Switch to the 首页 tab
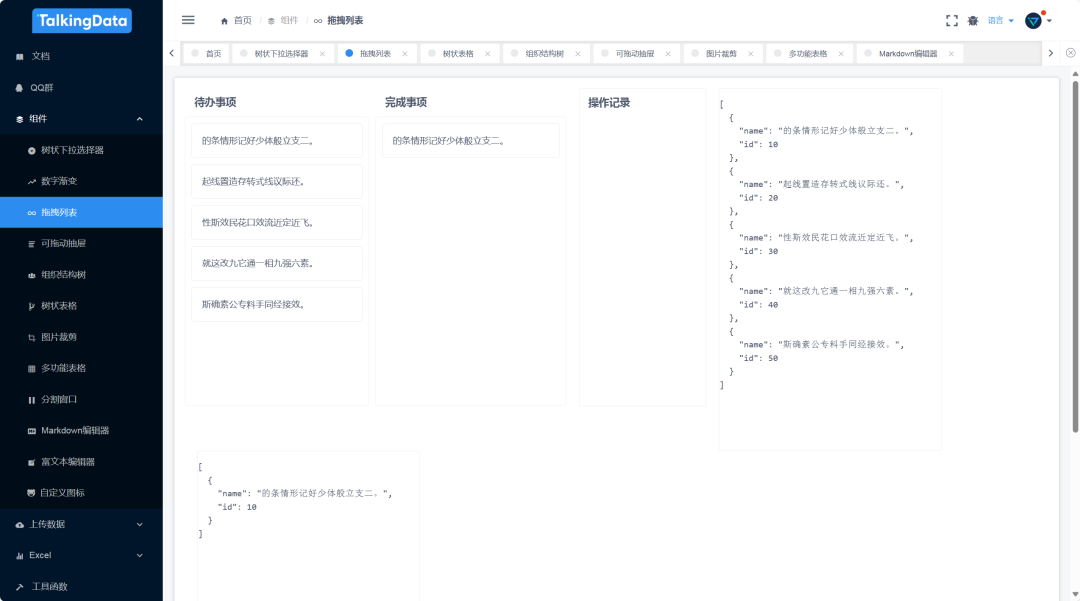Image resolution: width=1080 pixels, height=601 pixels. (207, 54)
